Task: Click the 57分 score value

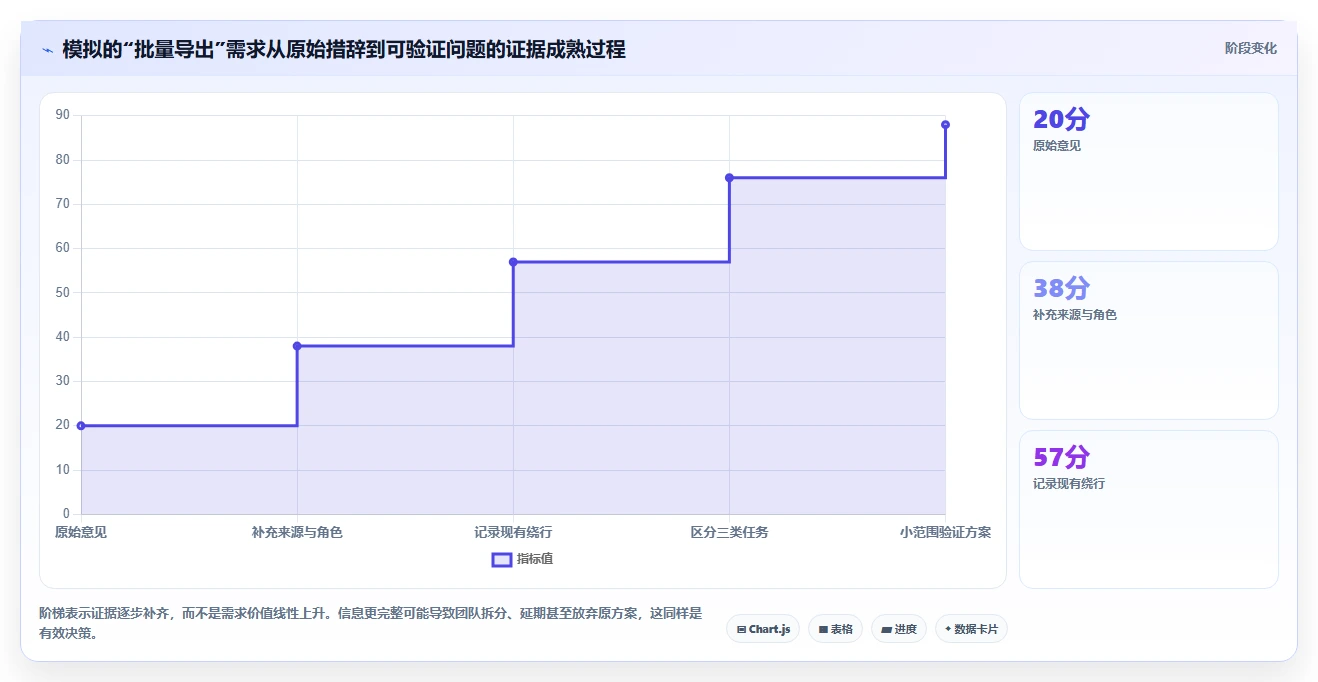Action: (x=1061, y=457)
